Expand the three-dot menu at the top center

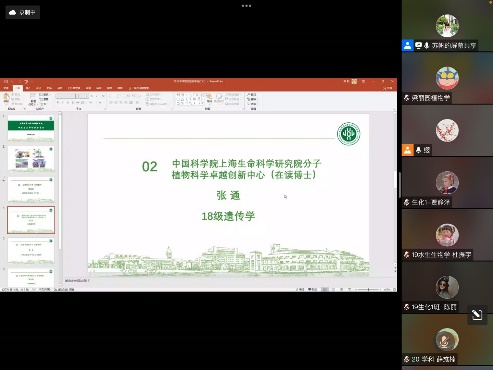tap(246, 6)
